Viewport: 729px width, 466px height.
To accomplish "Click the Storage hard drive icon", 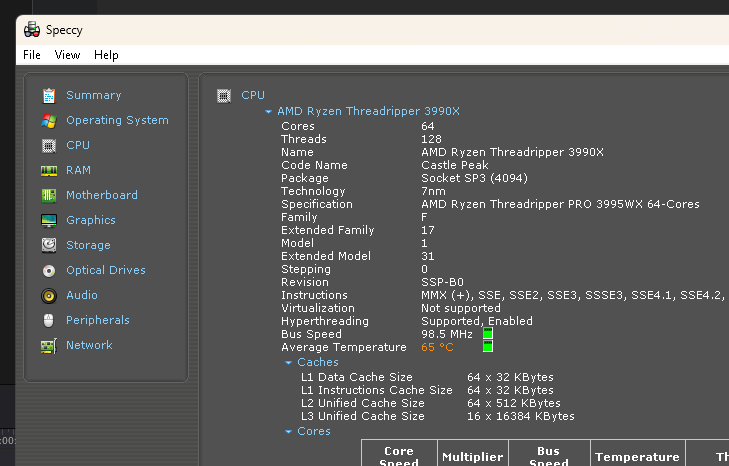I will click(49, 245).
